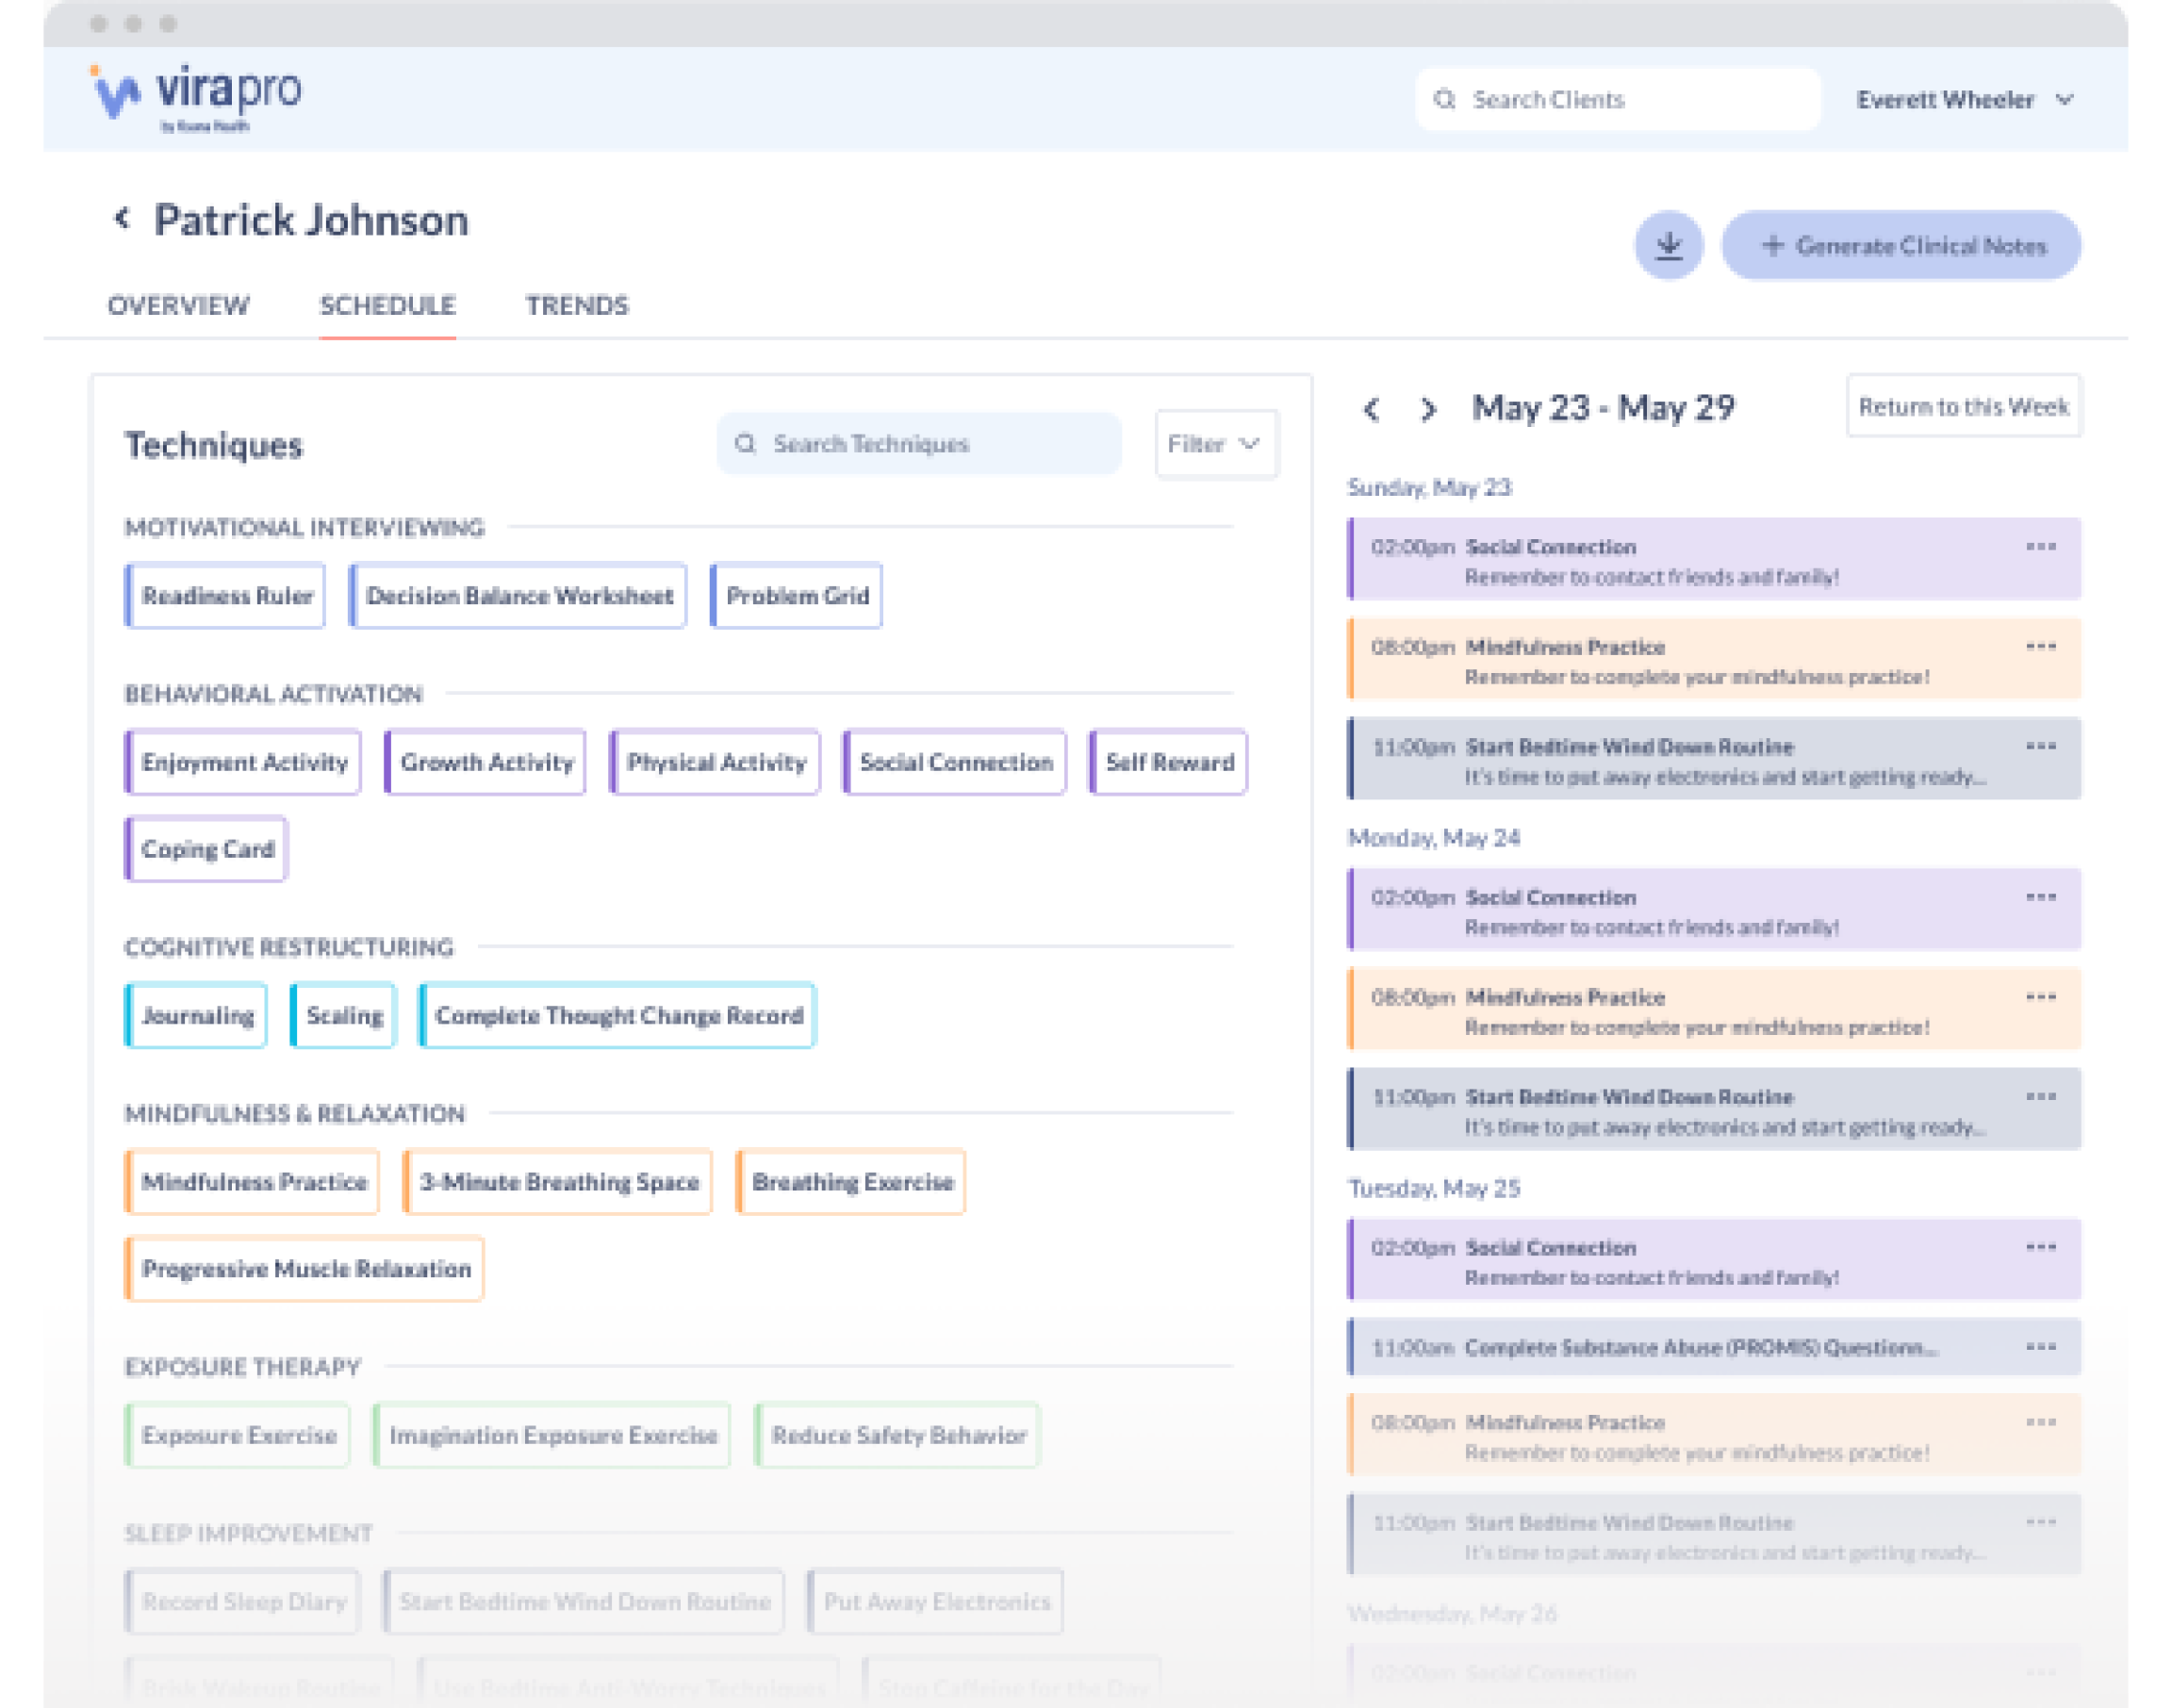The width and height of the screenshot is (2172, 1708).
Task: Open options for Sunday 02:00pm Social Connection
Action: pos(2040,547)
